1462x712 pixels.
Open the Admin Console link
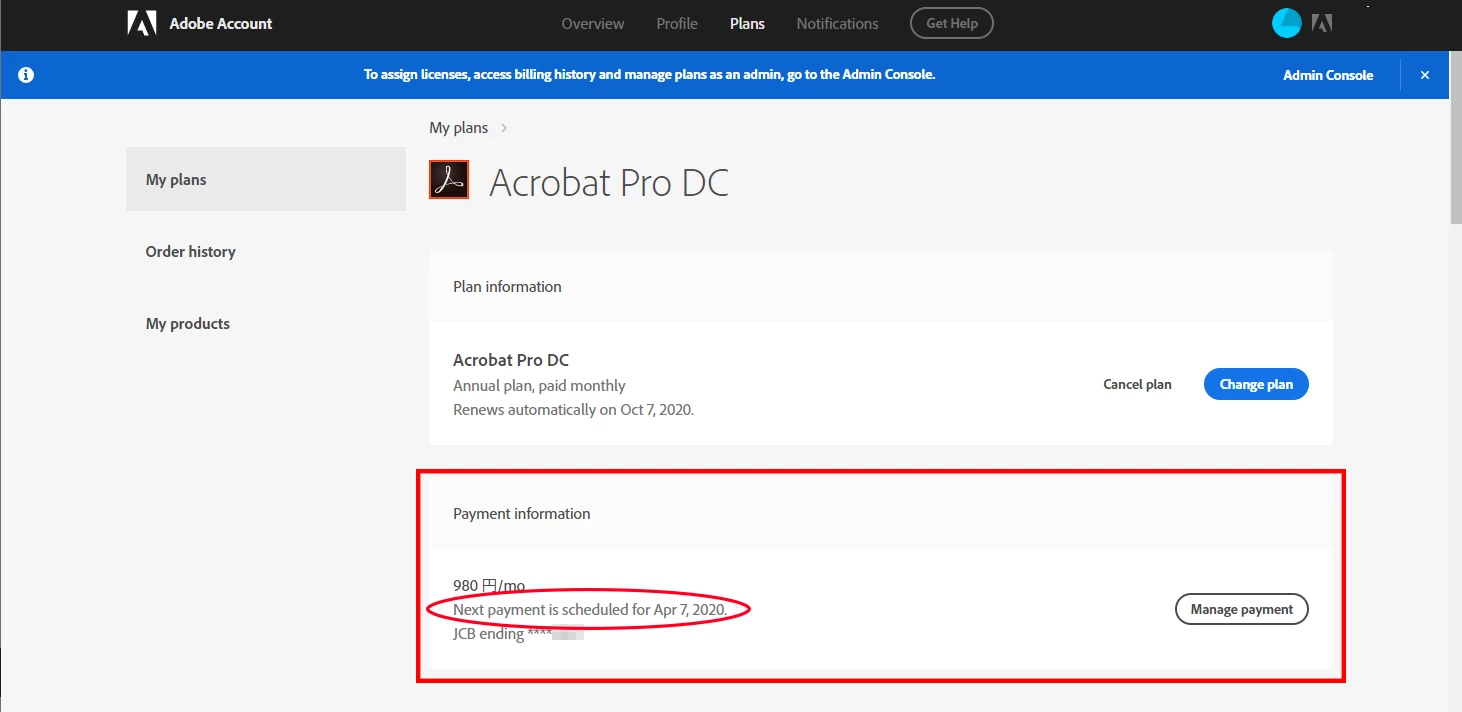pos(1328,75)
